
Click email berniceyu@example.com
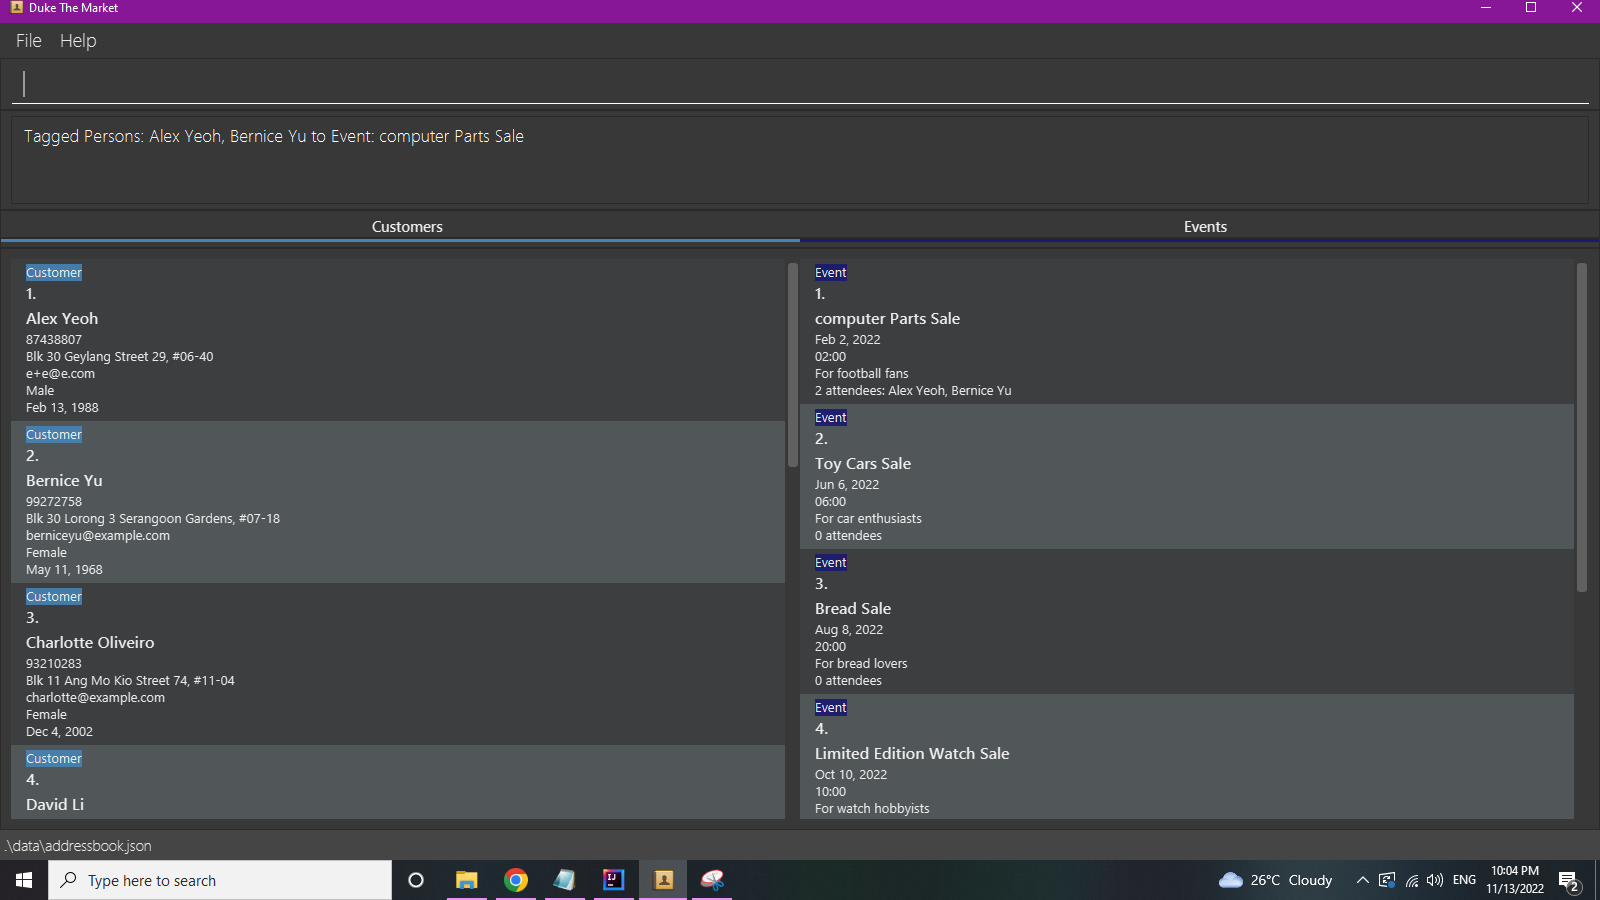(x=98, y=536)
